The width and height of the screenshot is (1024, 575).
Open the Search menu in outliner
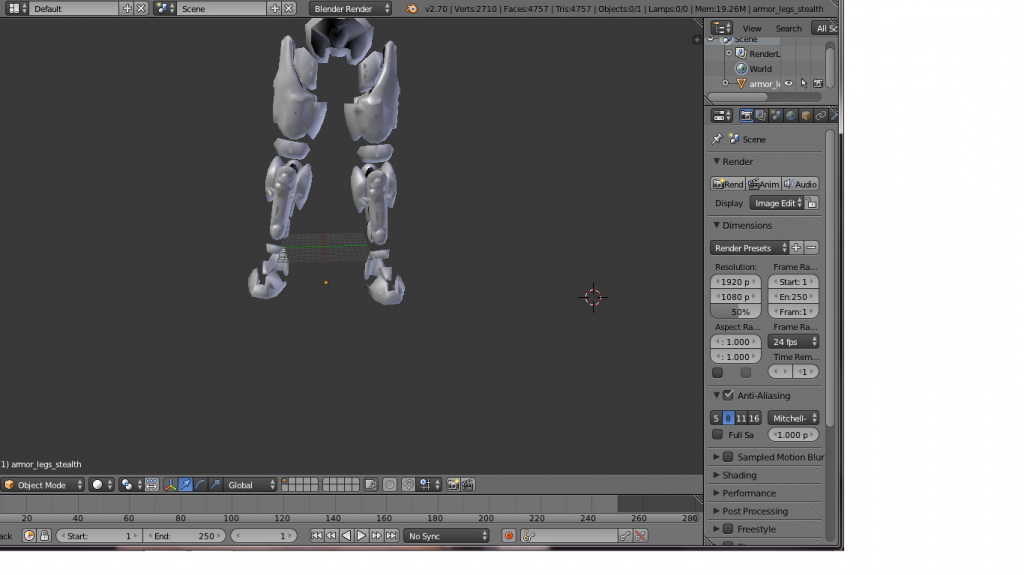(x=788, y=28)
